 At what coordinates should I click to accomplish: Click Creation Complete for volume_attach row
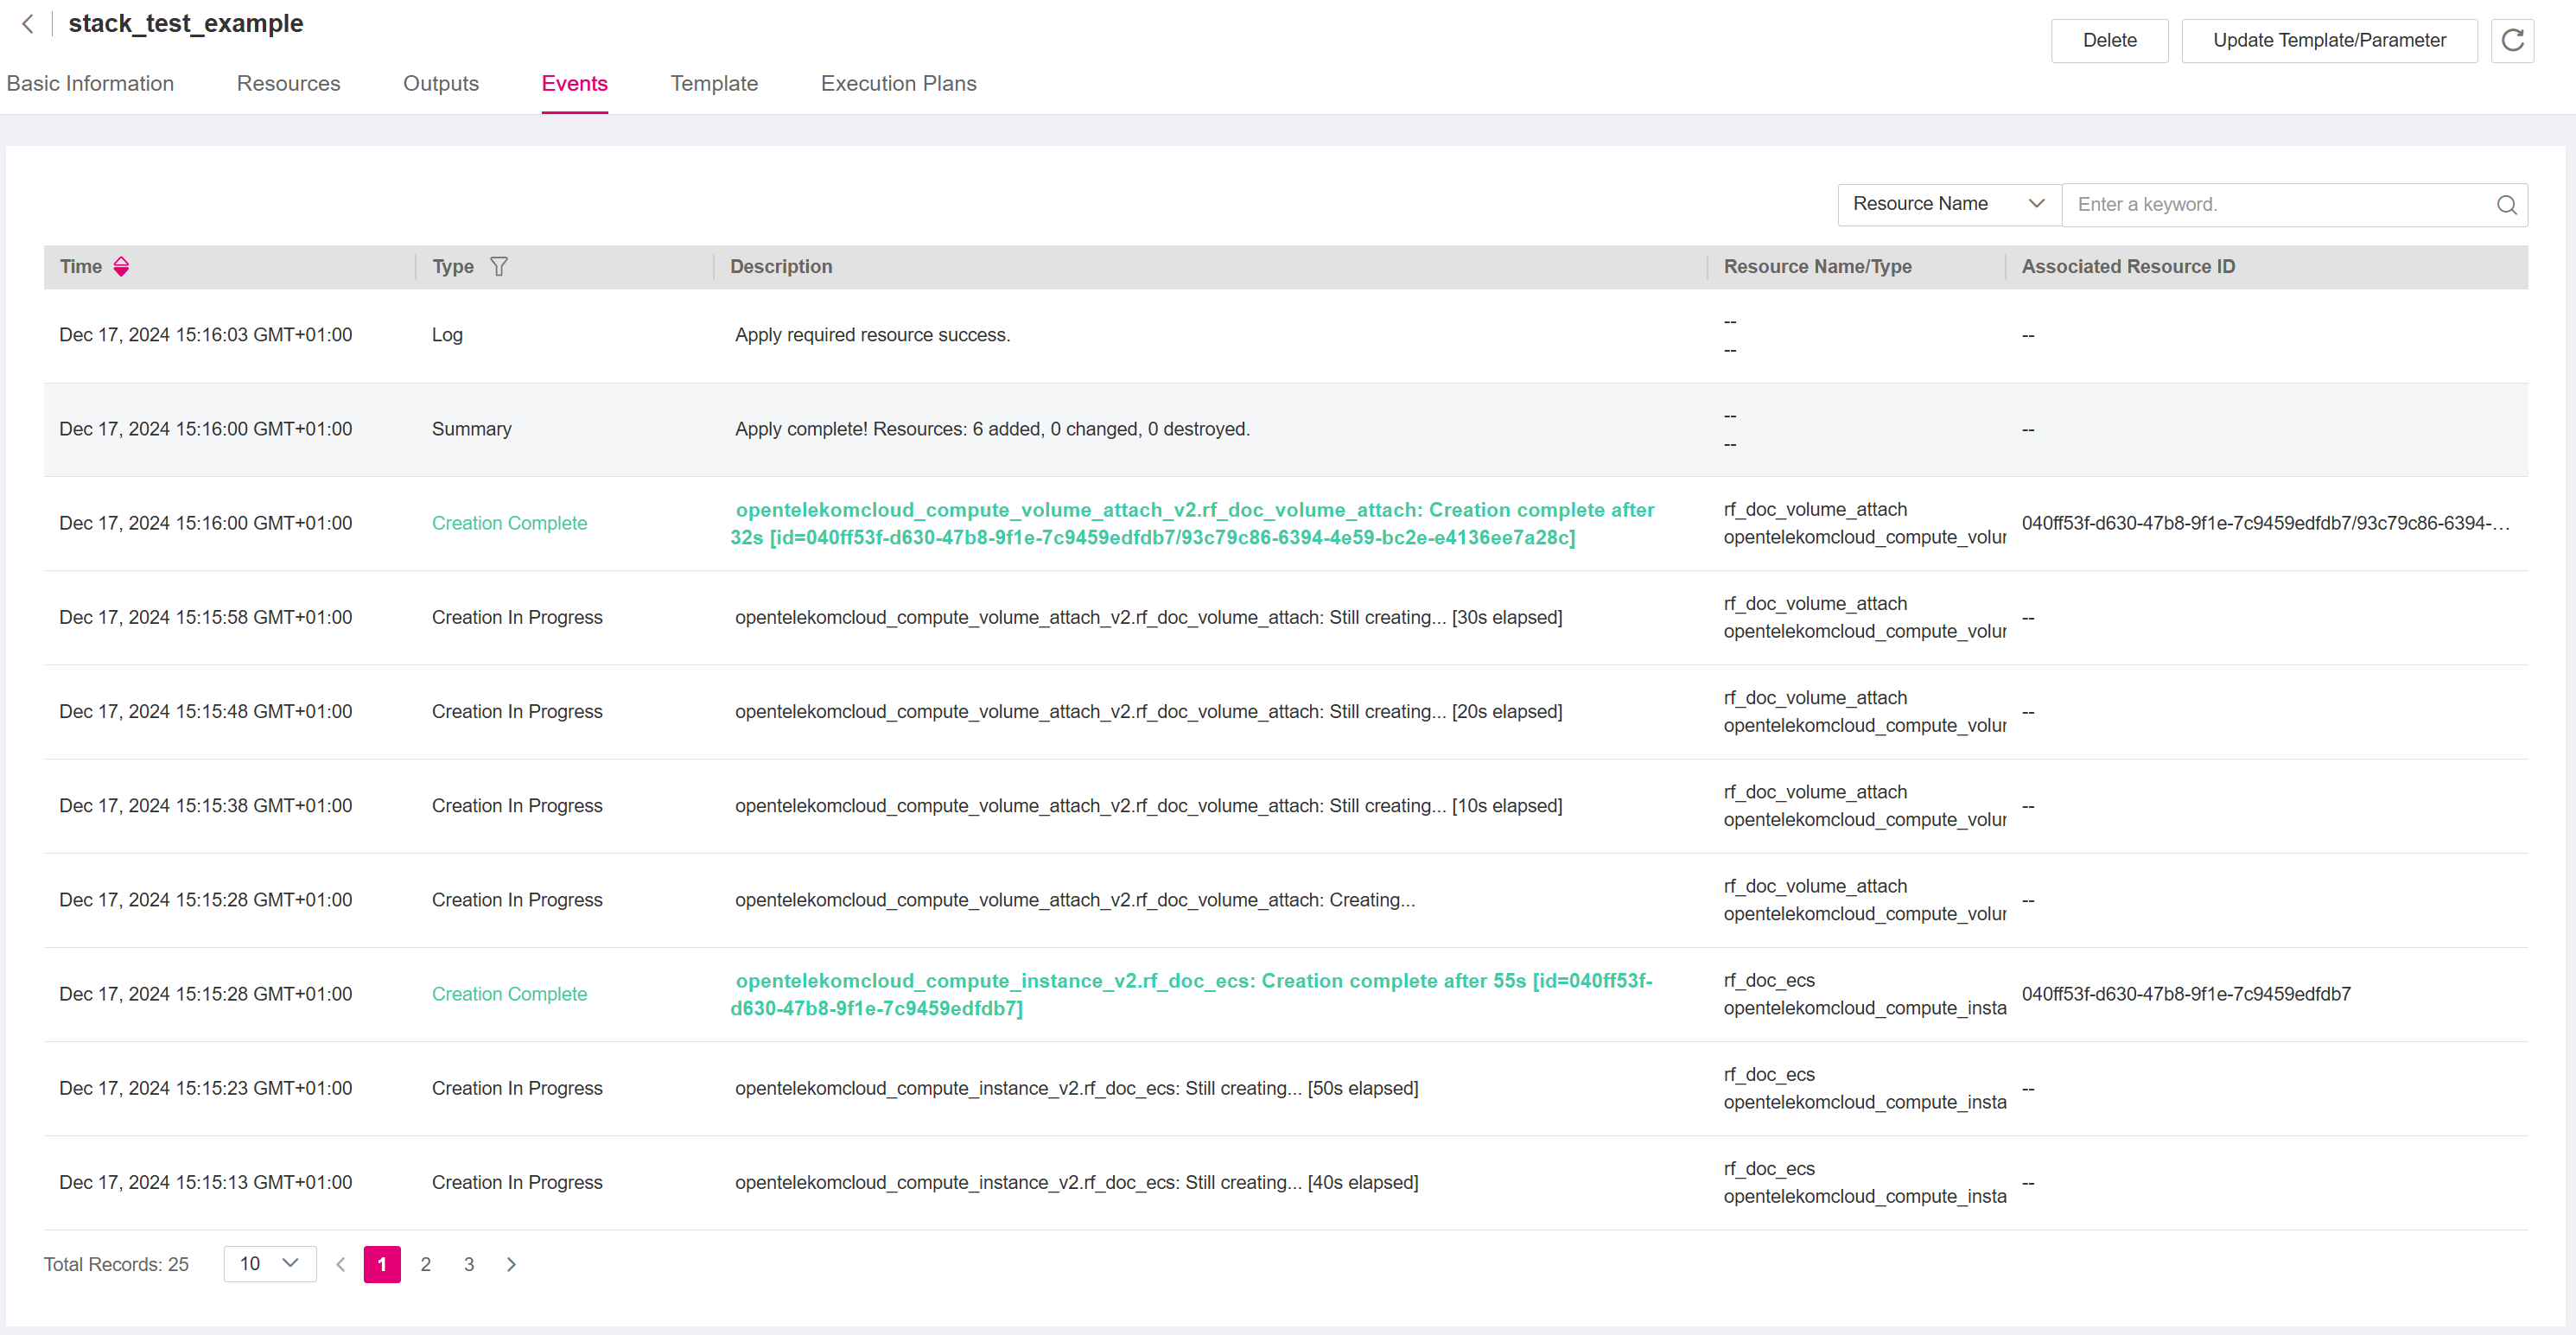509,523
